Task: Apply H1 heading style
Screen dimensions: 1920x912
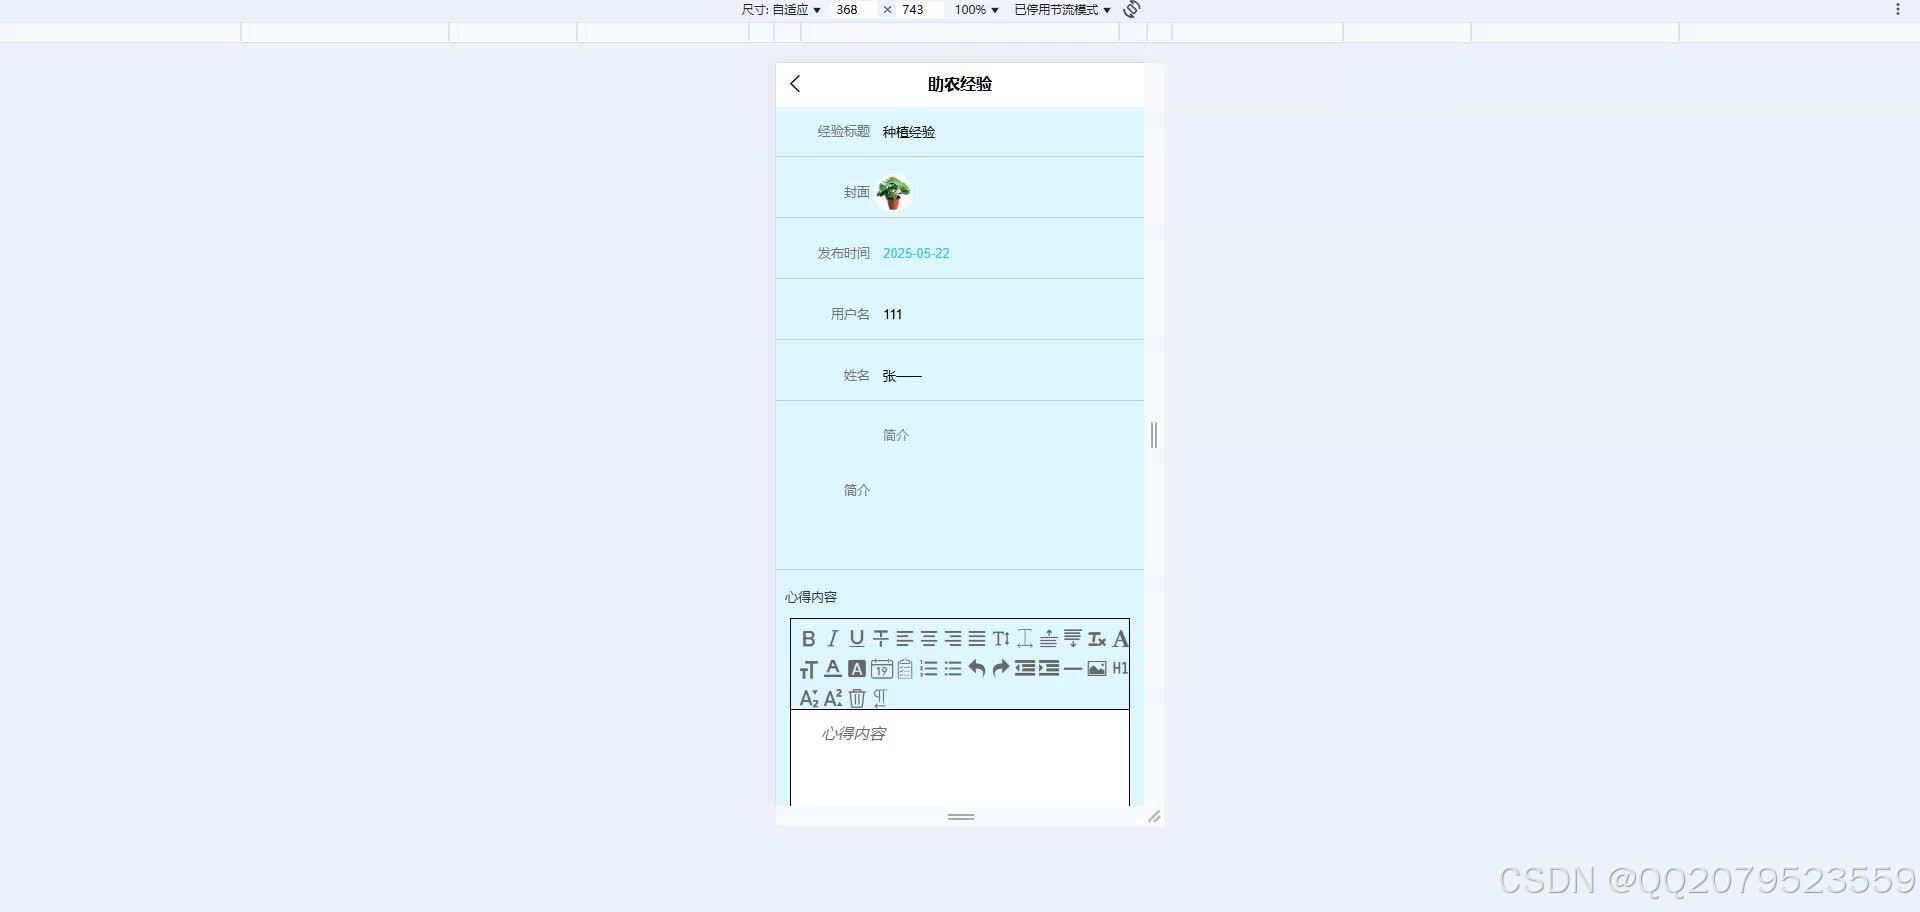Action: [x=1120, y=669]
